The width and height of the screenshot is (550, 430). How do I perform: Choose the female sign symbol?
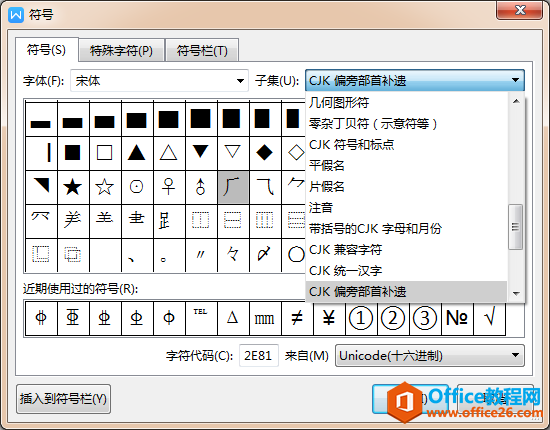(169, 187)
